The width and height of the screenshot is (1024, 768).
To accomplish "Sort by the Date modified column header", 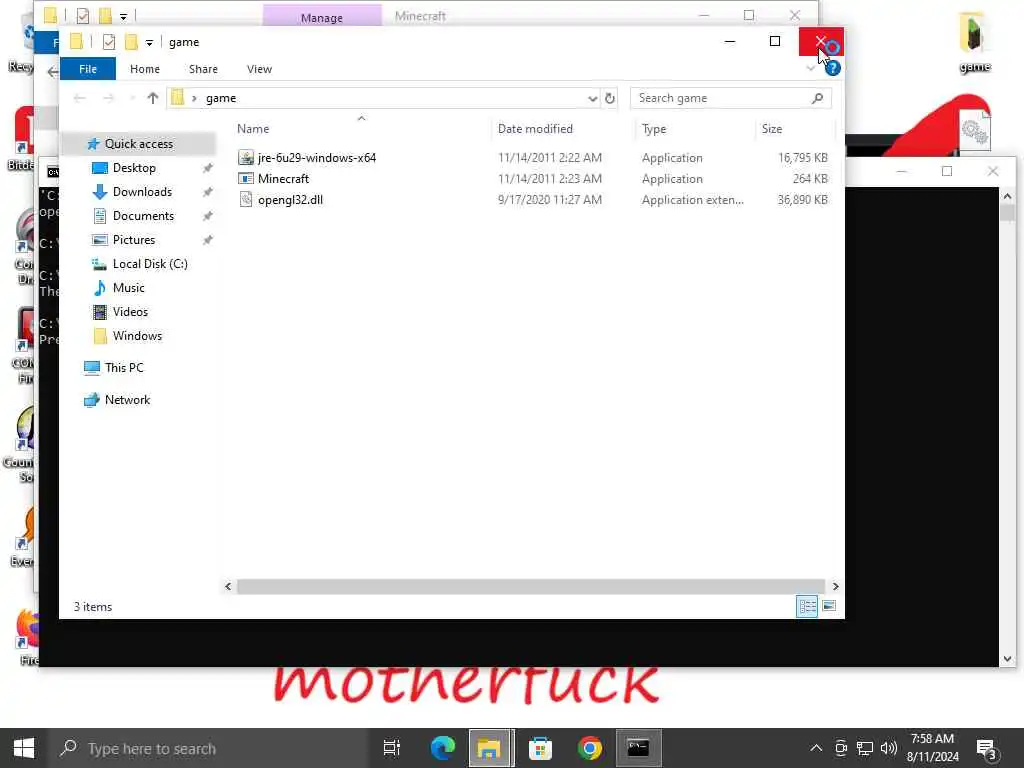I will pyautogui.click(x=536, y=129).
